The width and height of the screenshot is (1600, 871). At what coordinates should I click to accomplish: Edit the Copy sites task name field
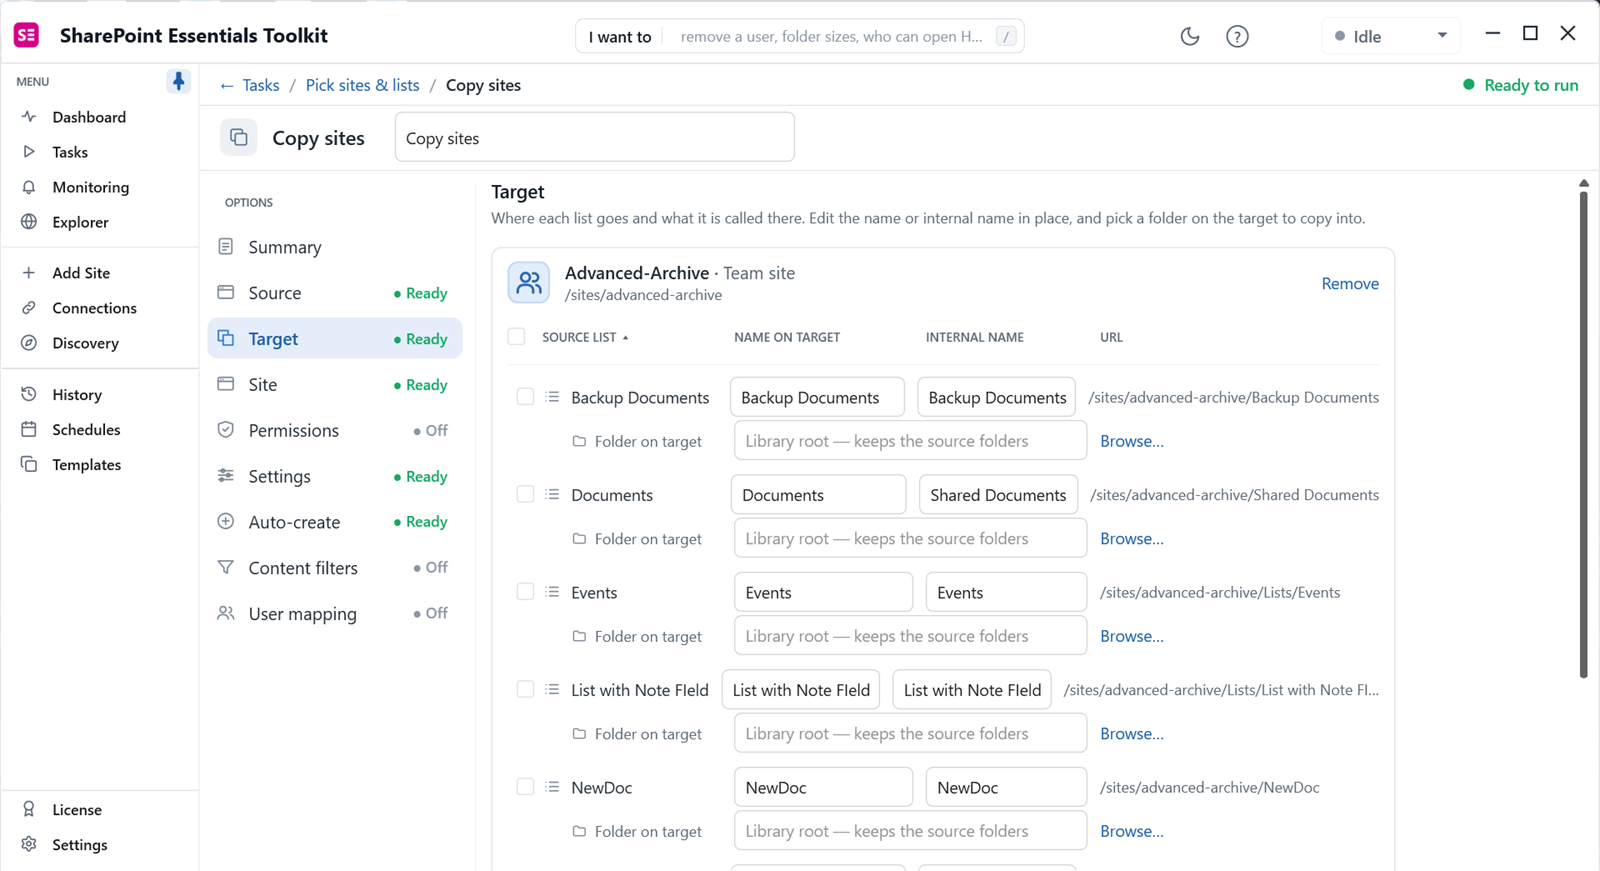[595, 138]
